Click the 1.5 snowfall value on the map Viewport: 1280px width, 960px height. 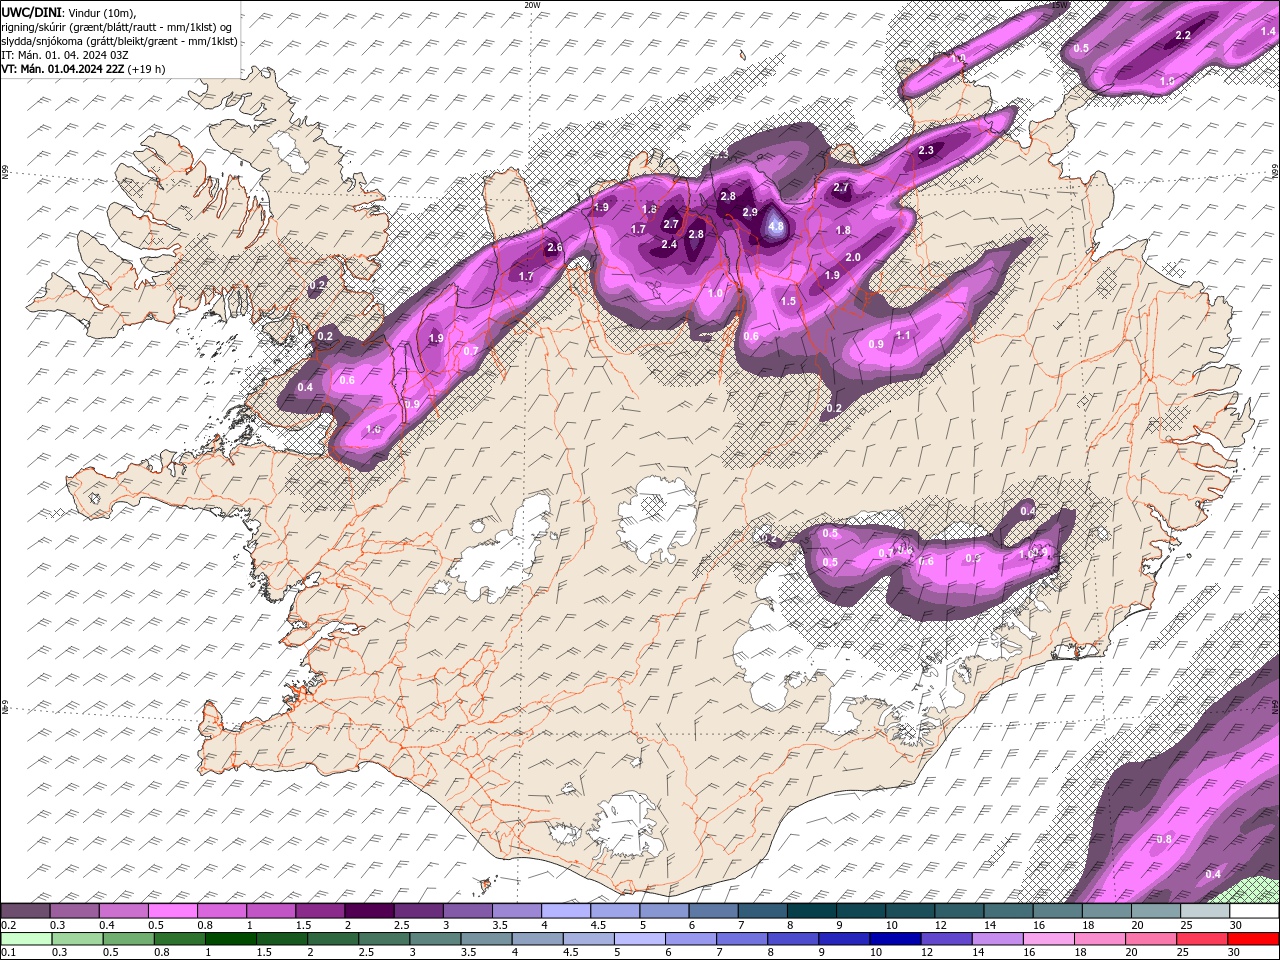tap(788, 302)
